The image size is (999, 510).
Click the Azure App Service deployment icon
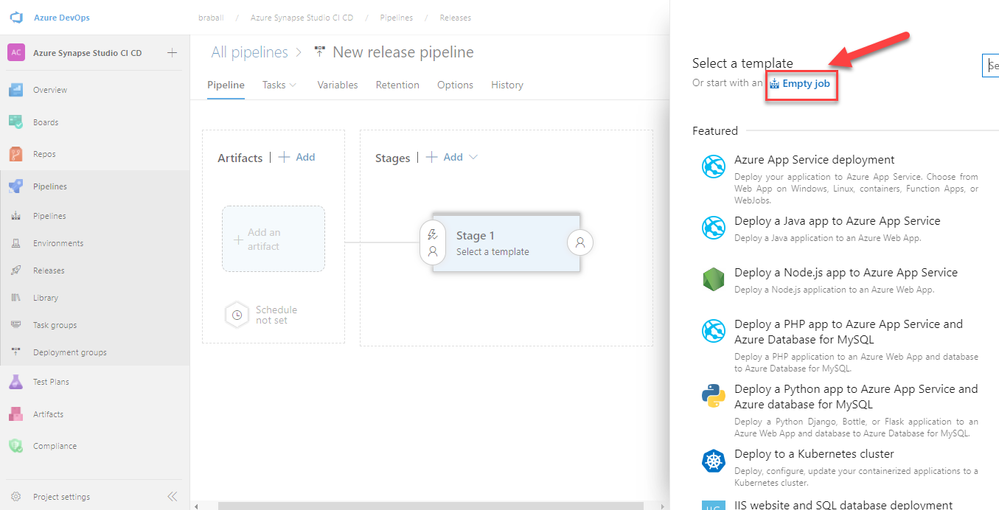(713, 166)
